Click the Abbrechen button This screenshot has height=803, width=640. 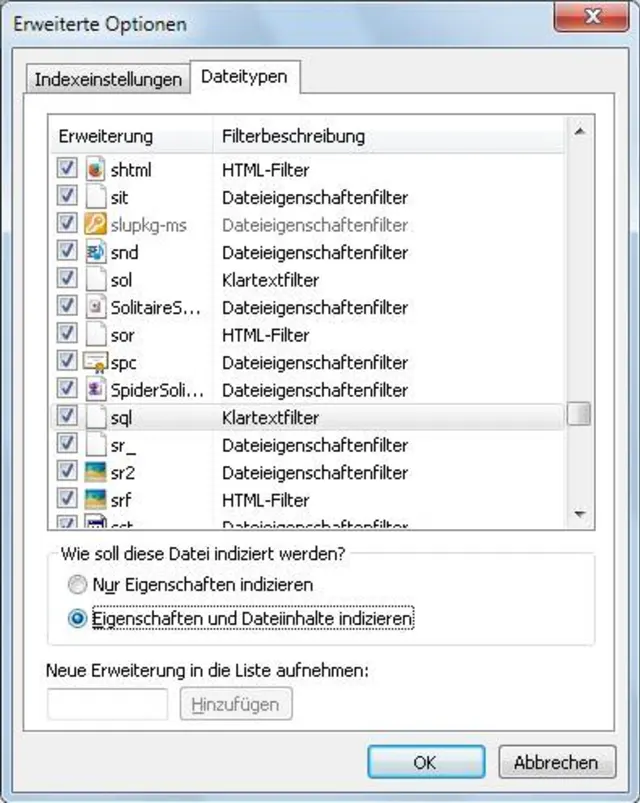point(557,762)
